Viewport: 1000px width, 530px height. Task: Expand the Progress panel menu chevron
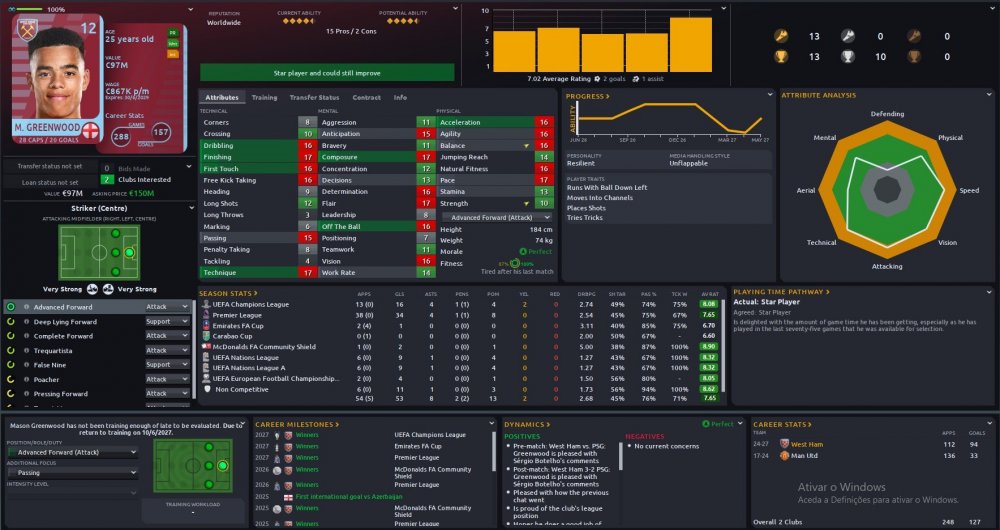770,94
